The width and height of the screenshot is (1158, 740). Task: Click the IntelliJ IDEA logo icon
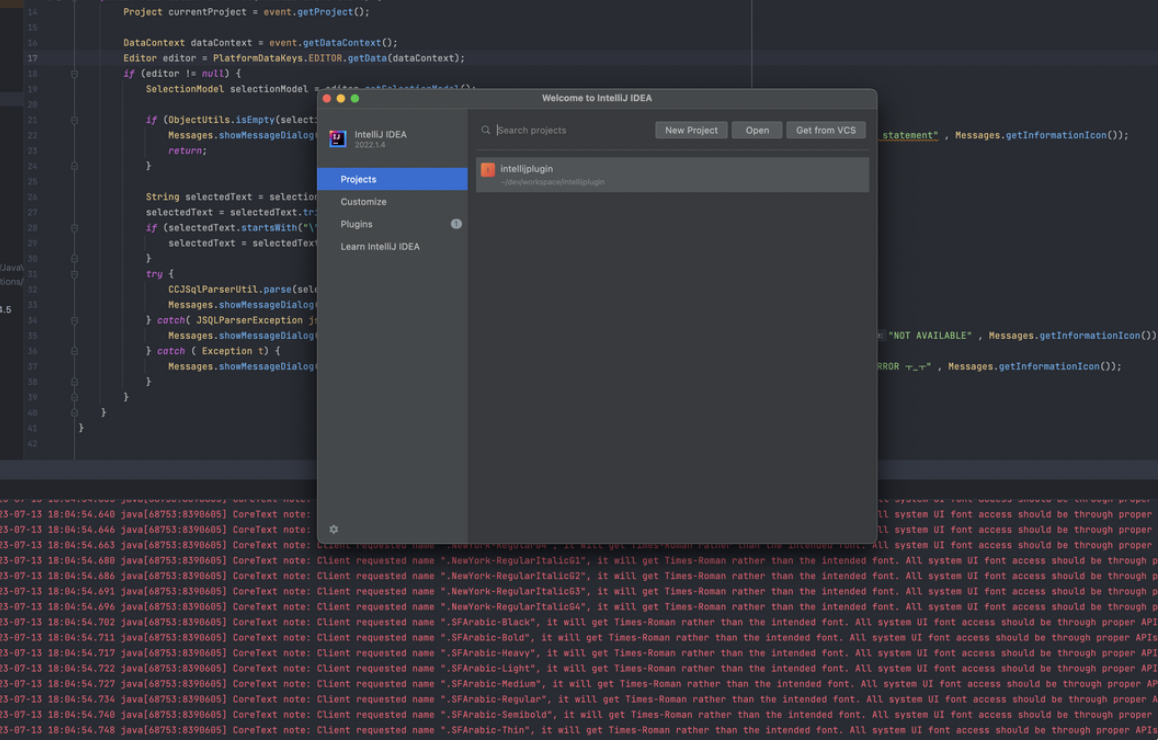(x=338, y=138)
